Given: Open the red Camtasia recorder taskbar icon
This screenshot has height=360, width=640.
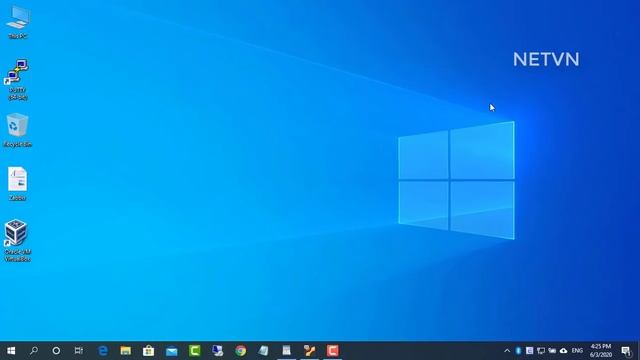Looking at the screenshot, I should [x=333, y=351].
